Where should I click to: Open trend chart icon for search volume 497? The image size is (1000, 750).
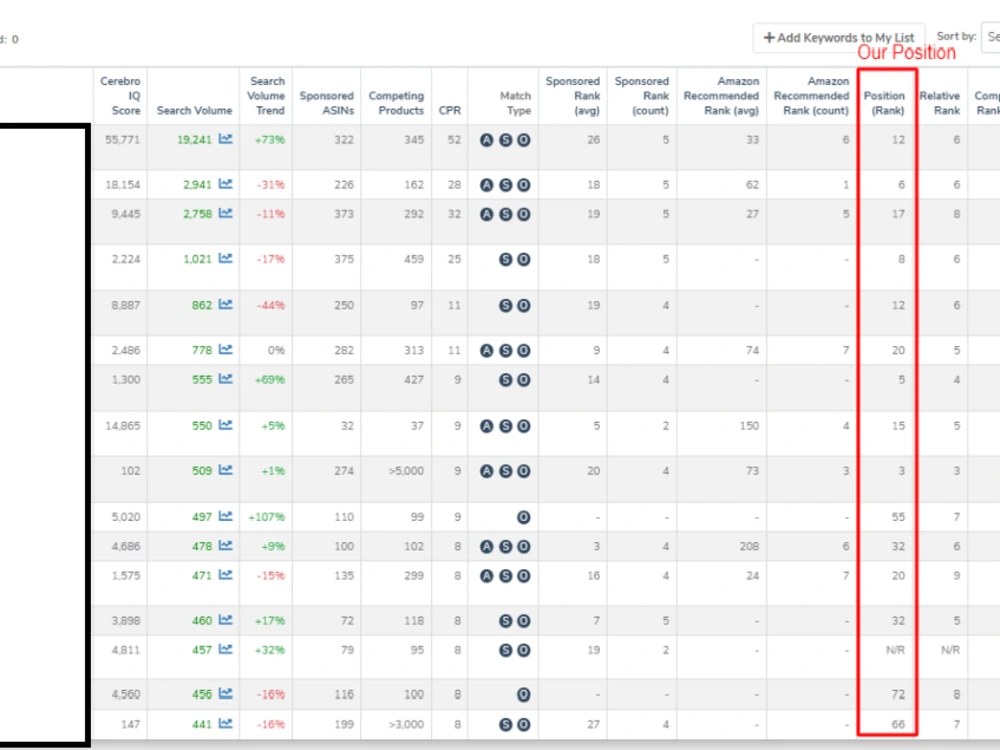point(226,517)
